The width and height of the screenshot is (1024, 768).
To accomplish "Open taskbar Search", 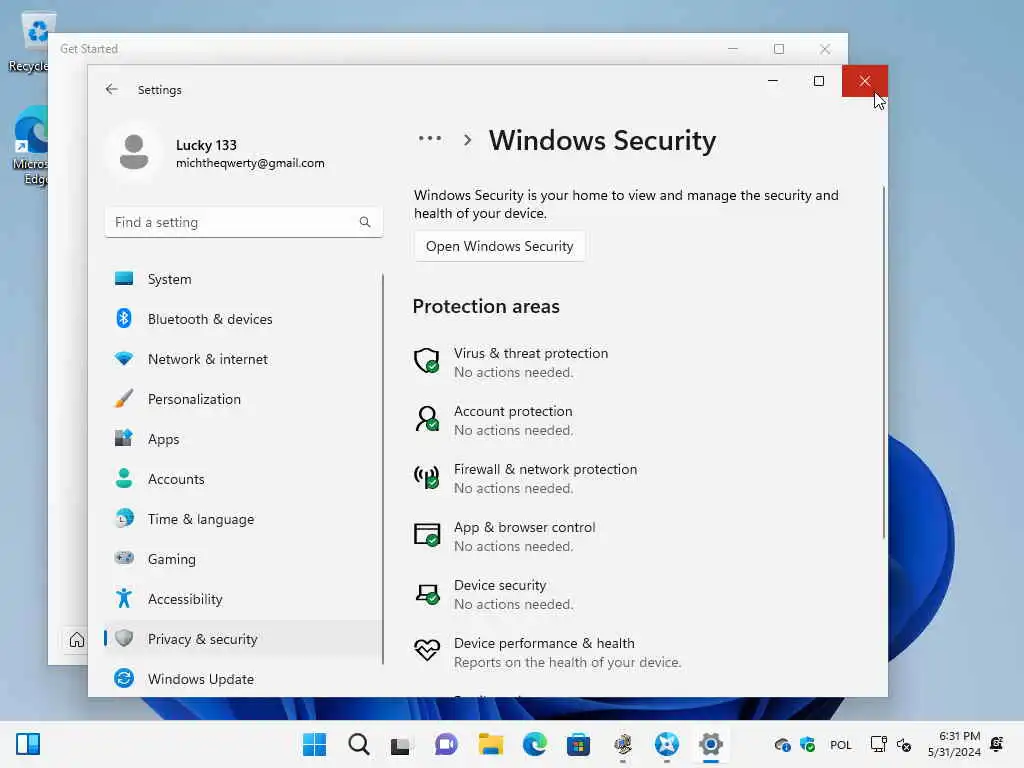I will [x=359, y=744].
